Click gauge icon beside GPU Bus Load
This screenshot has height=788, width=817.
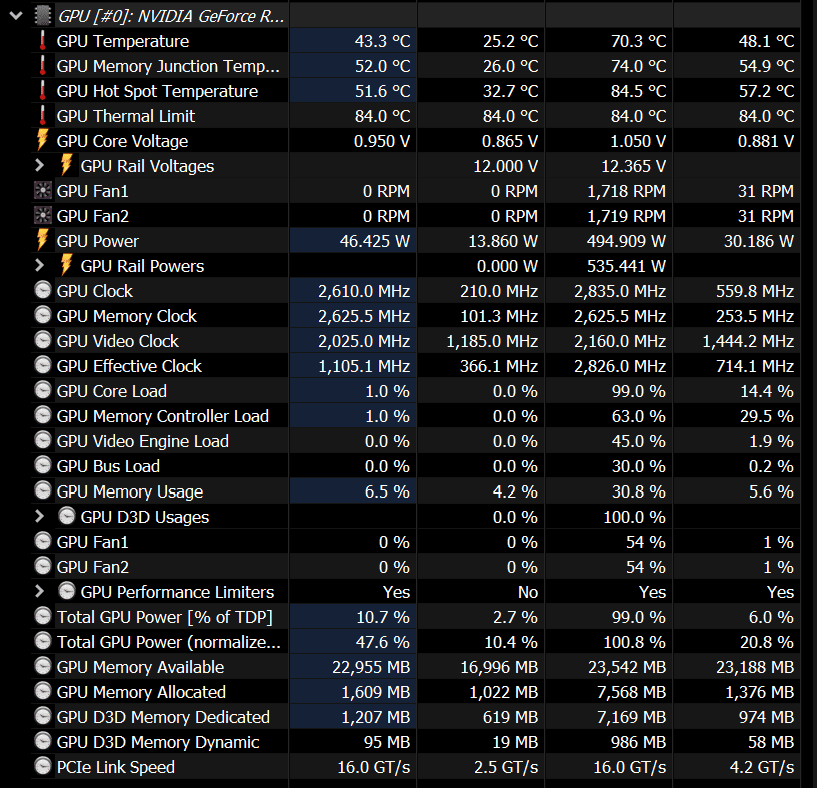click(x=43, y=465)
